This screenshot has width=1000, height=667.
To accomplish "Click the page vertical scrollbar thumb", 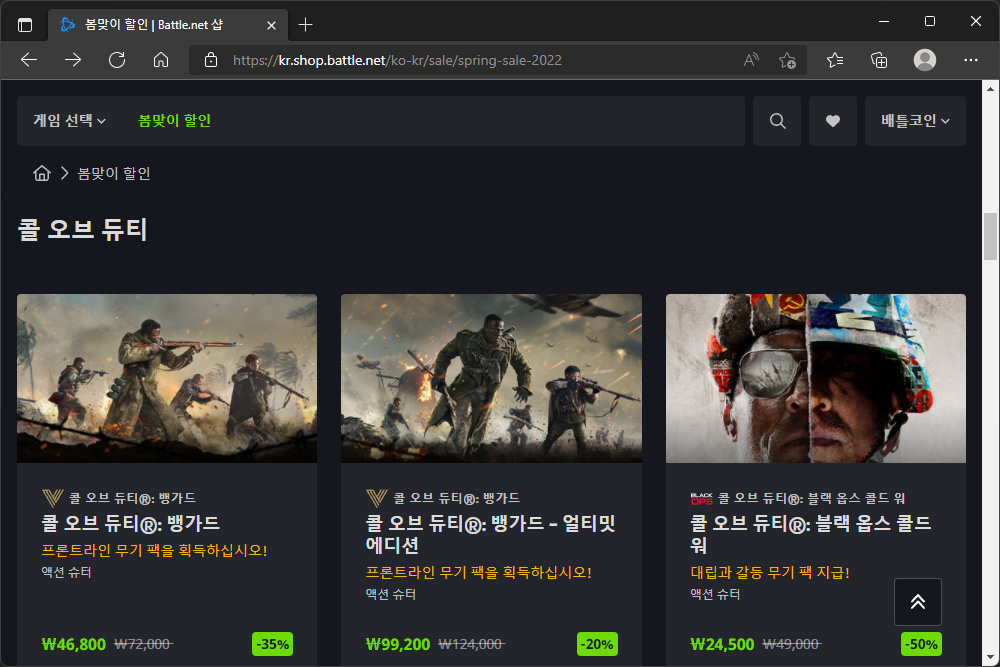I will click(x=990, y=237).
